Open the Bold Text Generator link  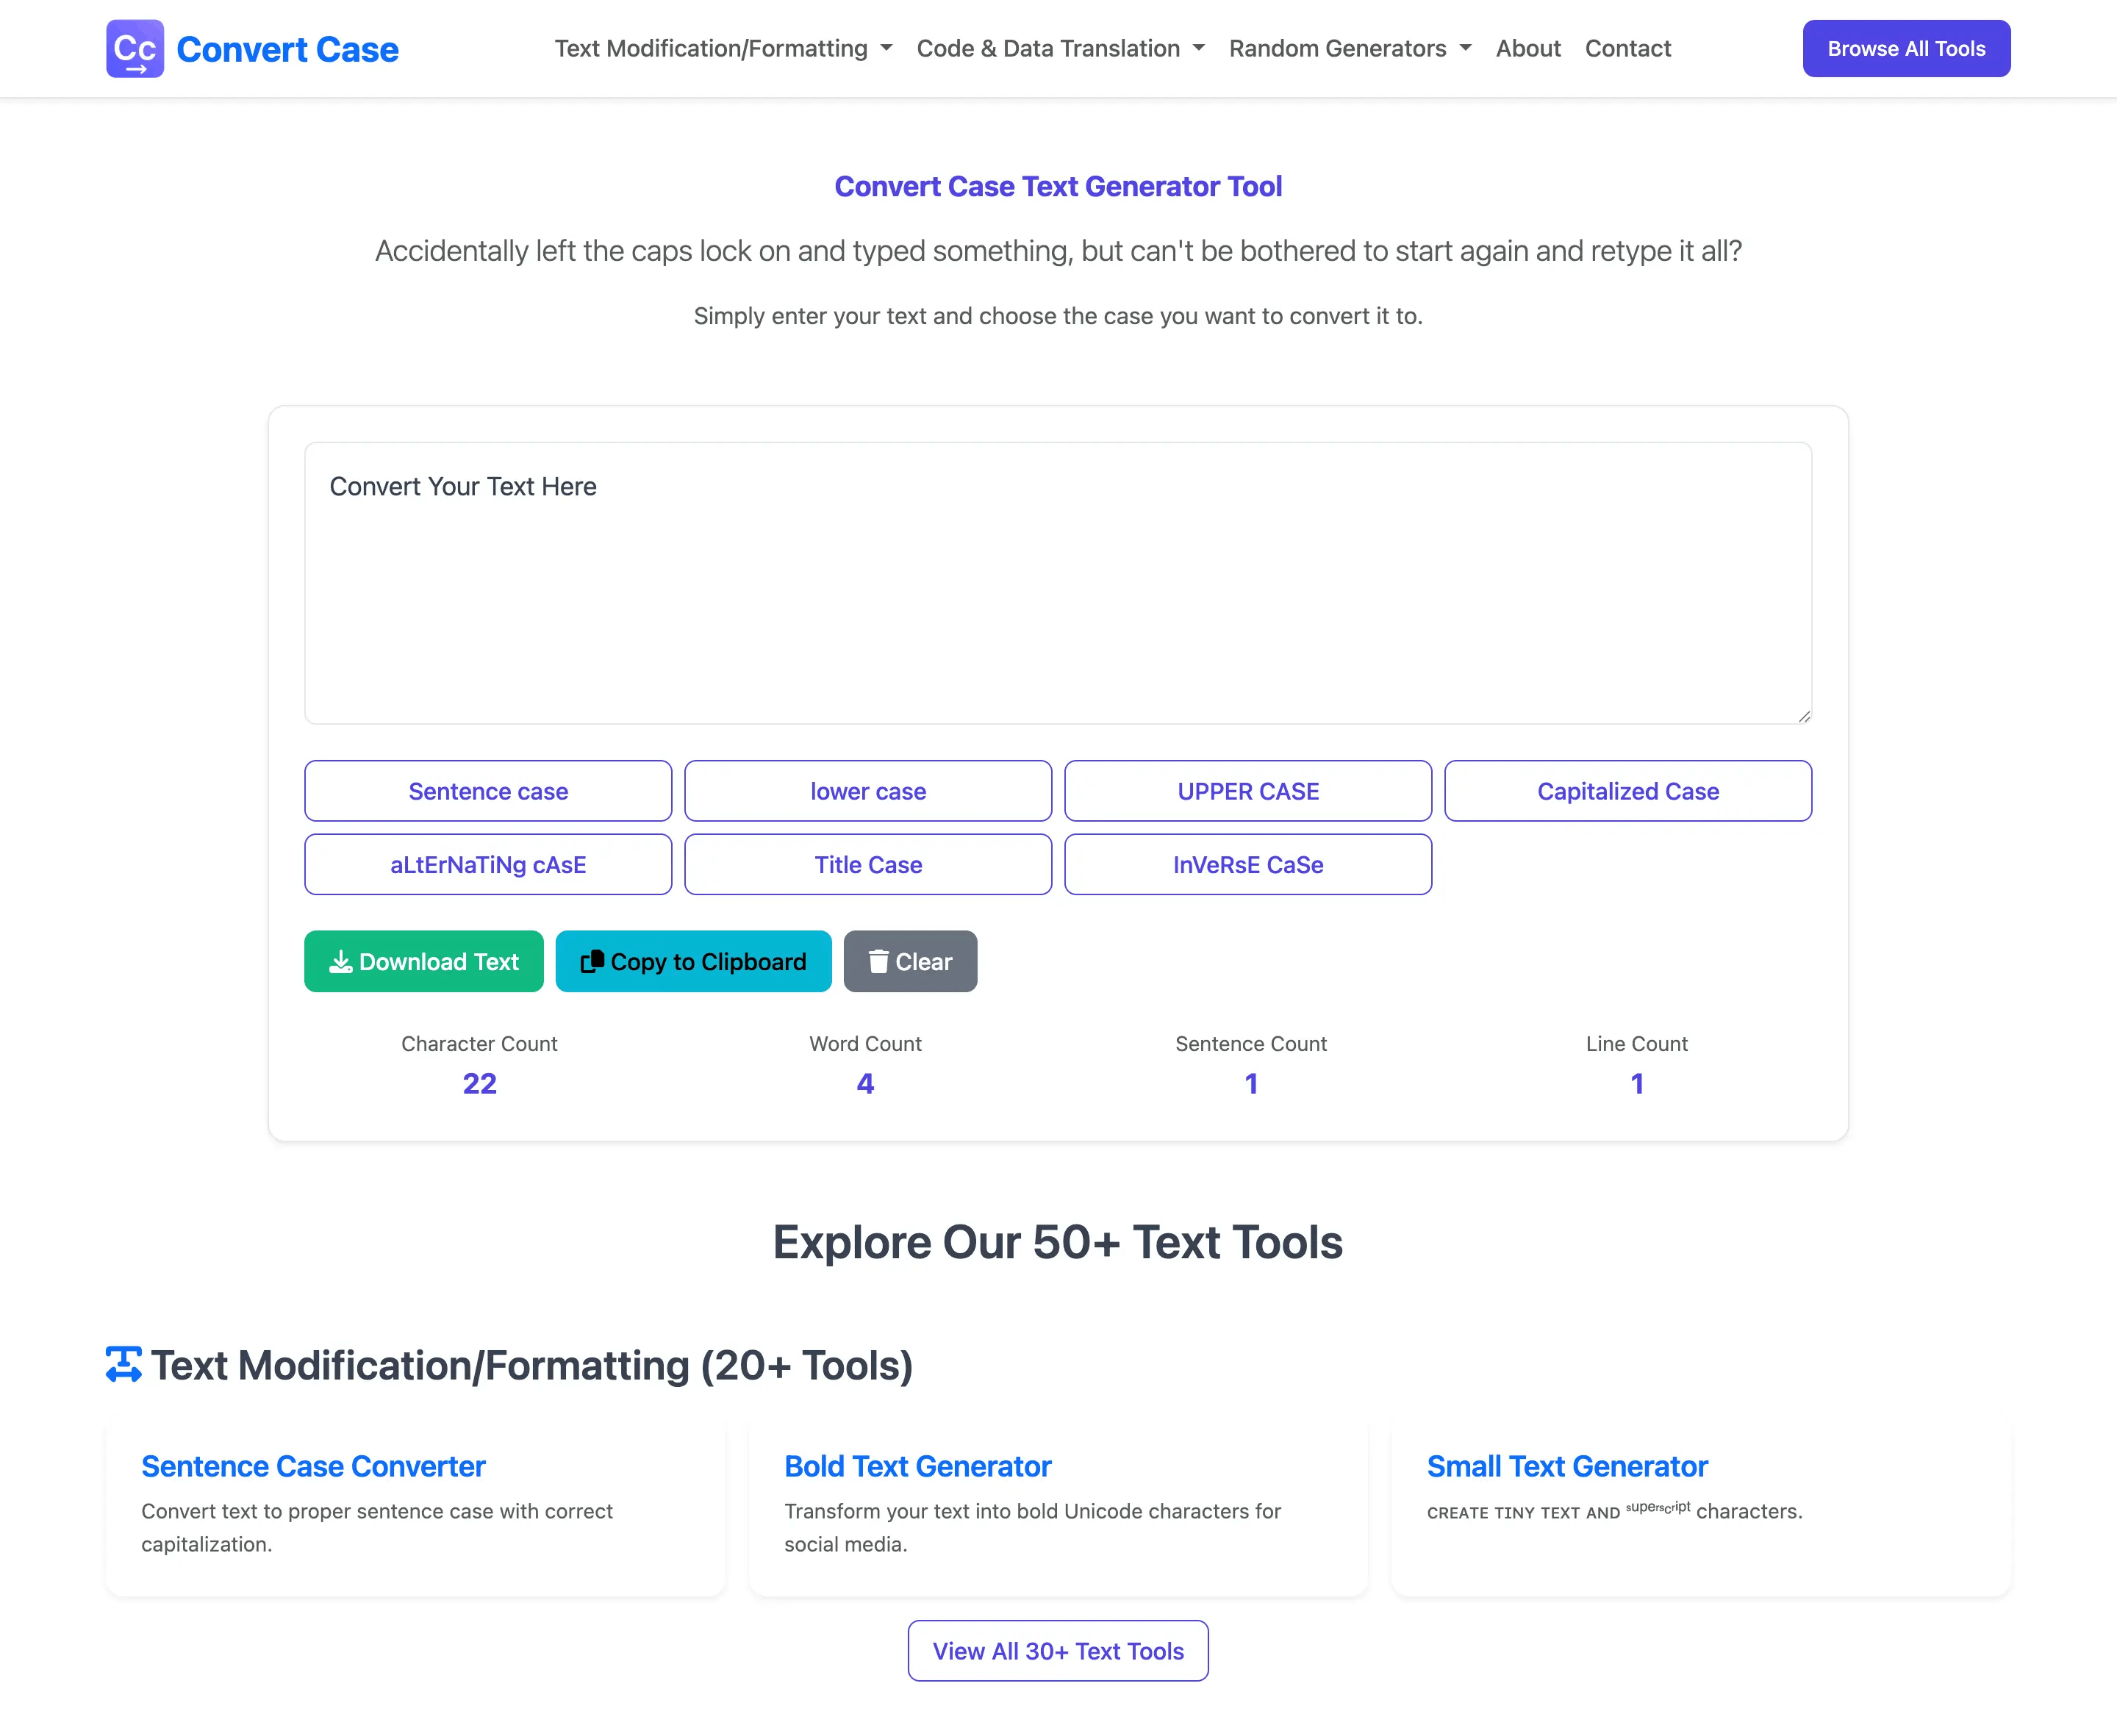coord(917,1466)
